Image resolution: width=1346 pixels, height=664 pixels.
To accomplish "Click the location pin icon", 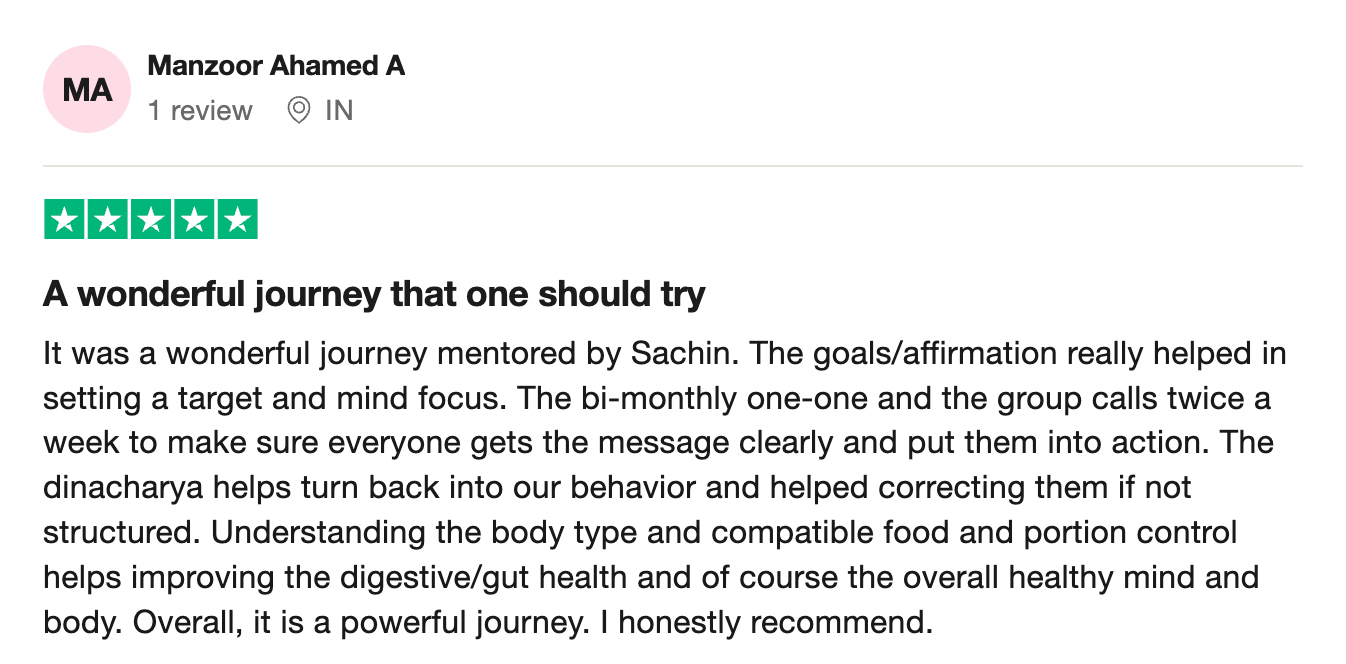I will [x=298, y=110].
